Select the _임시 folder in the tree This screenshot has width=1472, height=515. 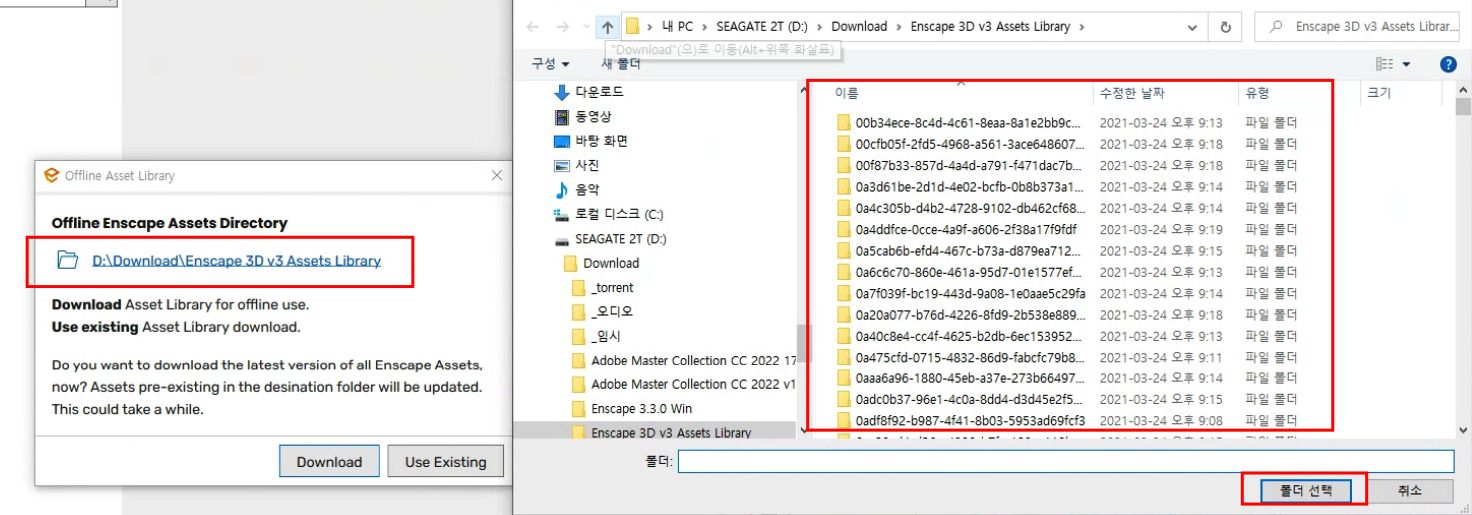(605, 336)
